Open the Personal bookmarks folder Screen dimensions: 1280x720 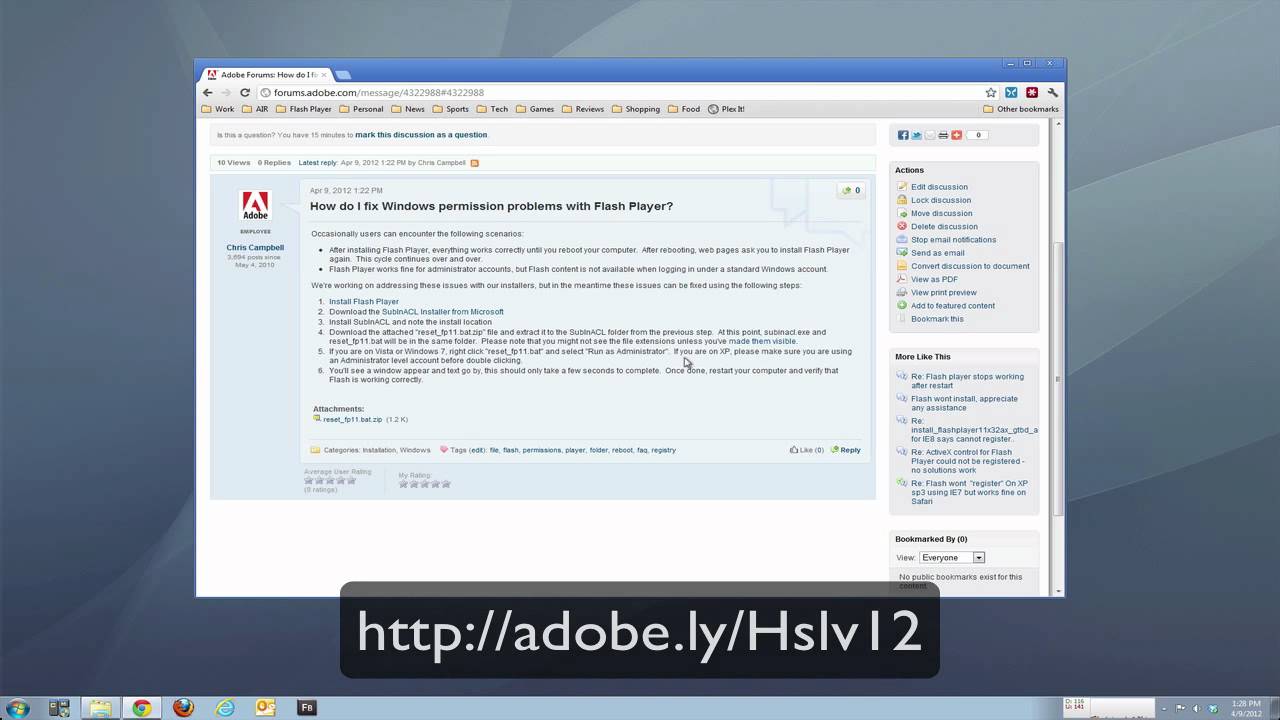coord(361,109)
